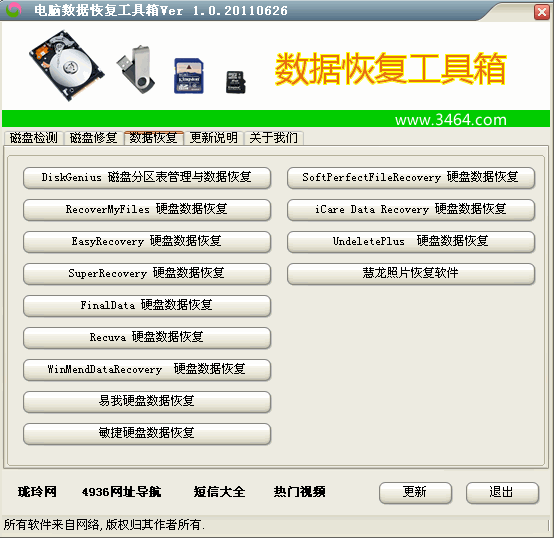Switch to the 磁盘检测 tab
The image size is (554, 538).
coord(34,138)
